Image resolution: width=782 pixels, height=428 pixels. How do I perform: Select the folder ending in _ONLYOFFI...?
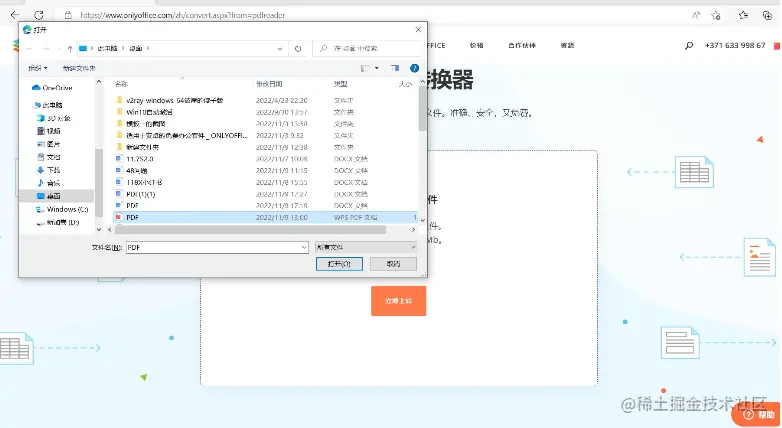click(x=182, y=135)
